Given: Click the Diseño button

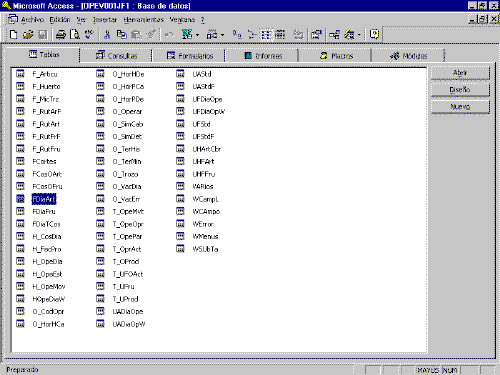Looking at the screenshot, I should point(460,90).
